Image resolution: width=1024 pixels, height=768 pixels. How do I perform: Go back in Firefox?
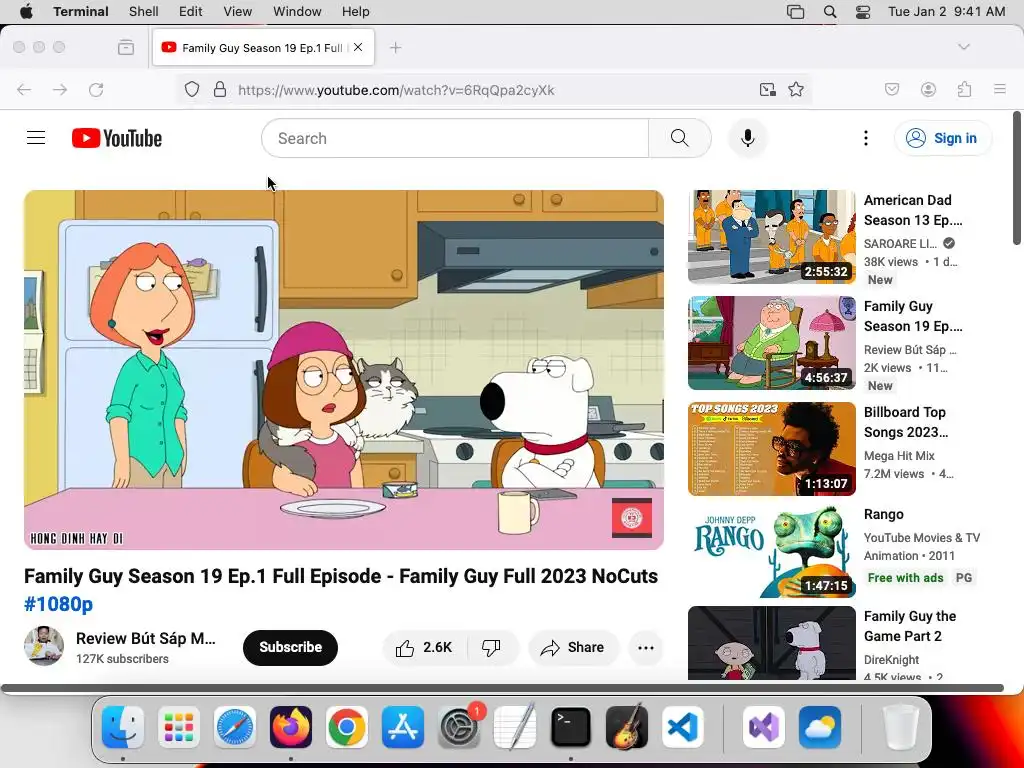coord(24,89)
